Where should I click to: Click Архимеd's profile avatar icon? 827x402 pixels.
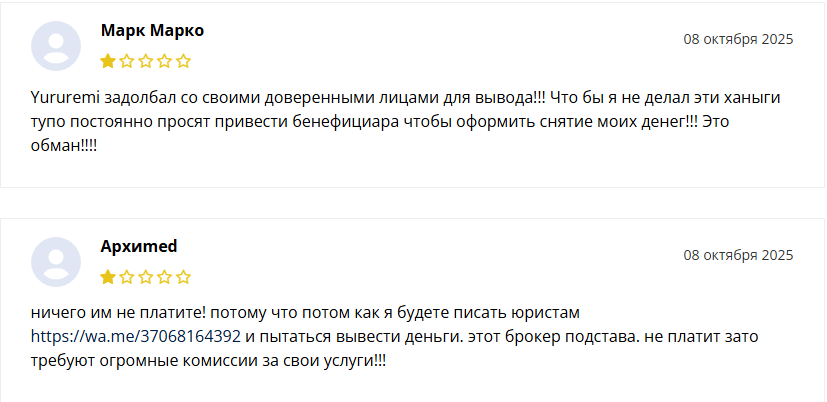[x=56, y=262]
